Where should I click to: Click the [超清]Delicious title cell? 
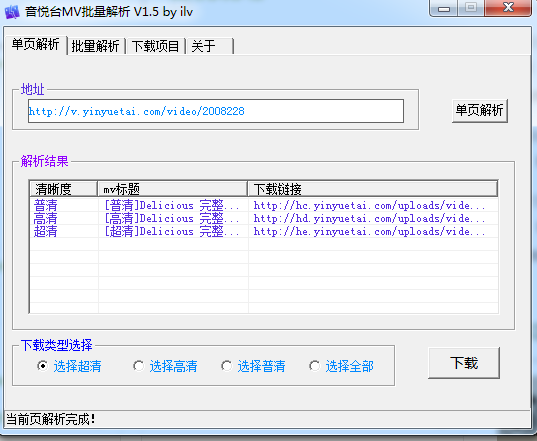pyautogui.click(x=172, y=231)
